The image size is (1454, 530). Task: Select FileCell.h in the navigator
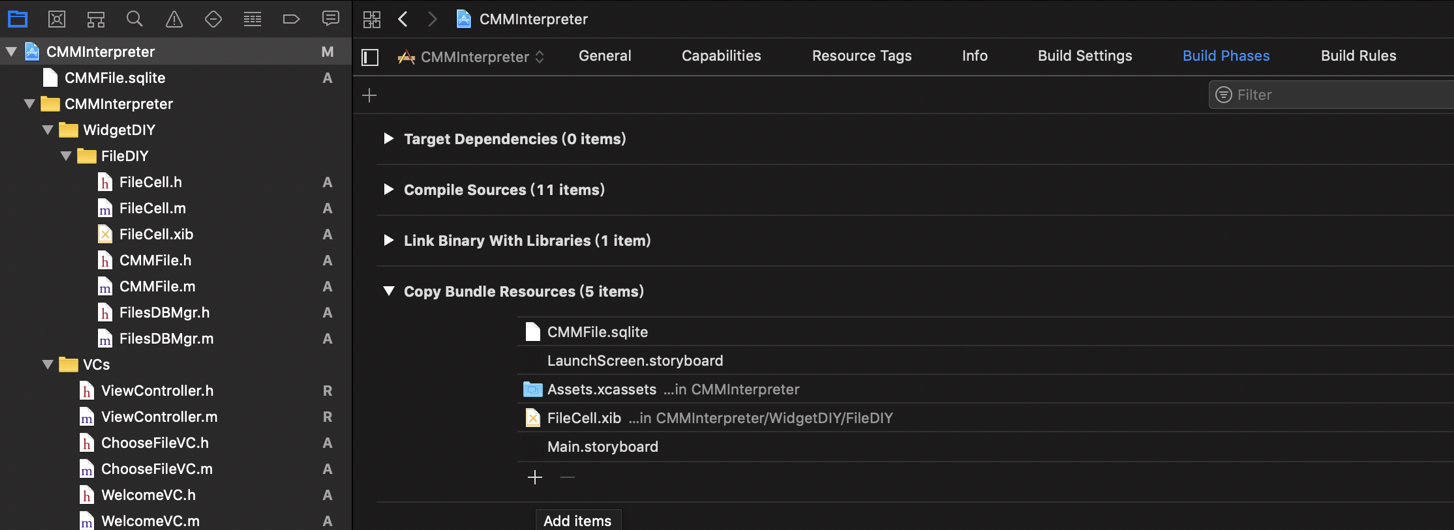point(150,182)
